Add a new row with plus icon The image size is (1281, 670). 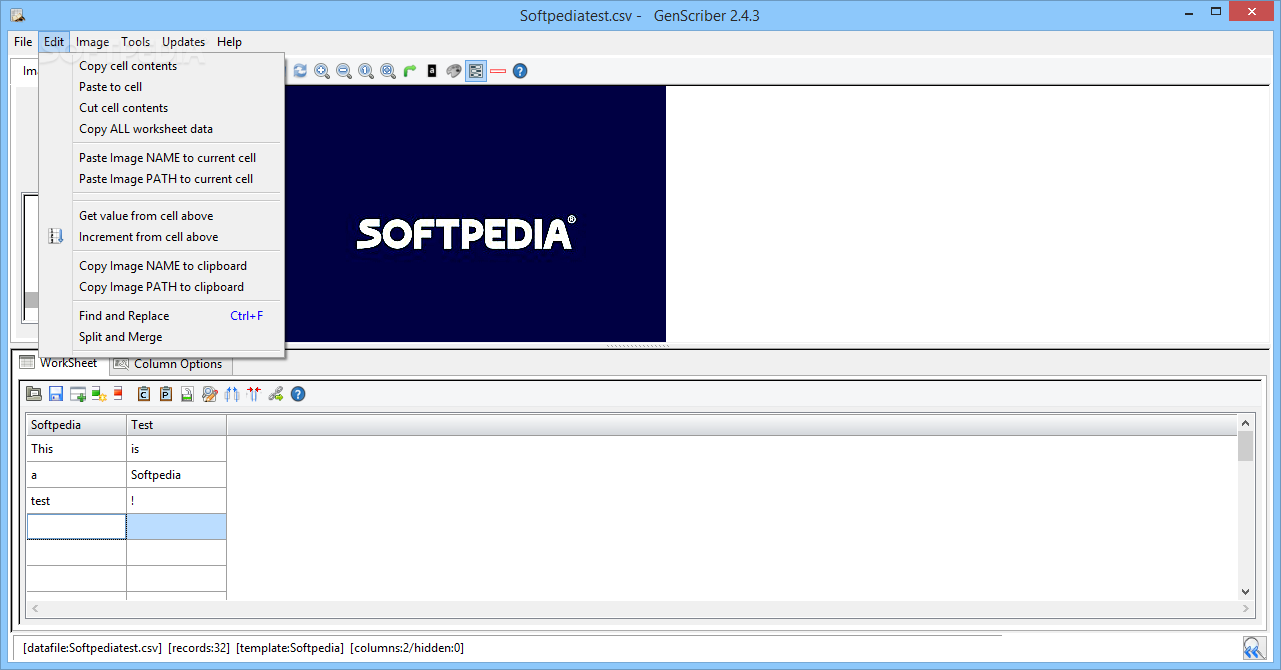point(78,394)
